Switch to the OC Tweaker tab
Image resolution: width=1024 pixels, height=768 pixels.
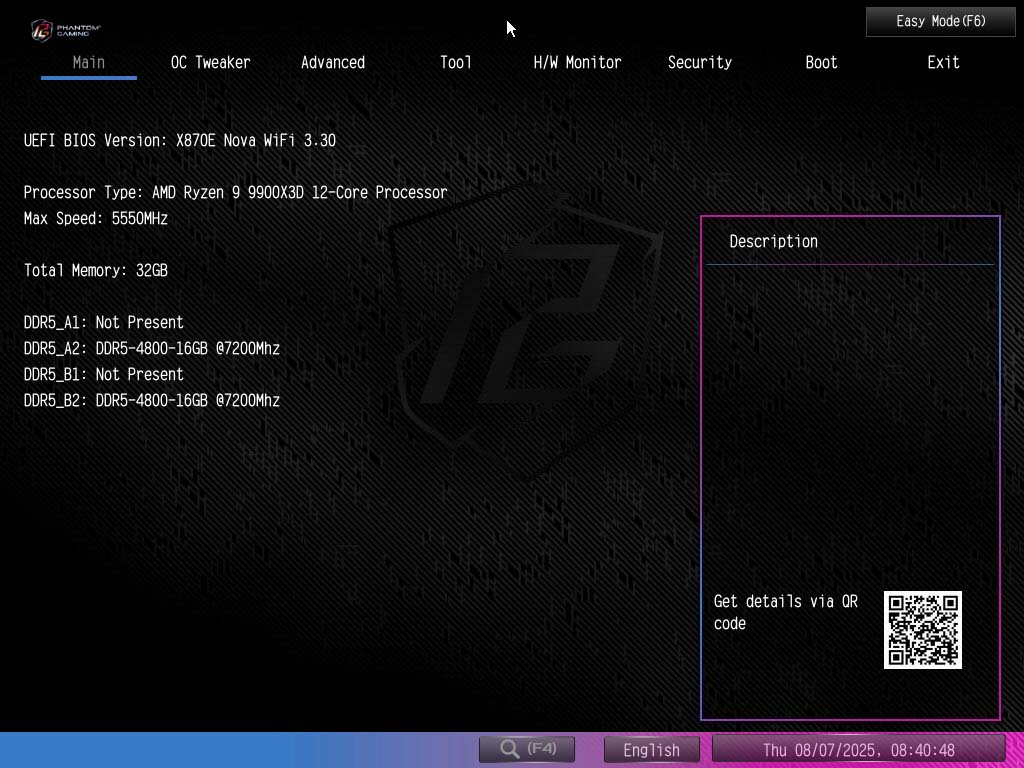(x=210, y=62)
